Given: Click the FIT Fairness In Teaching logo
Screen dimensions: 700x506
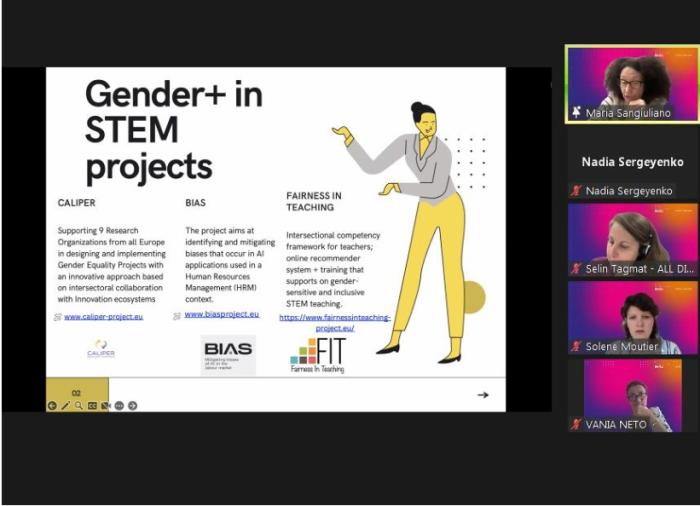Looking at the screenshot, I should [x=318, y=355].
